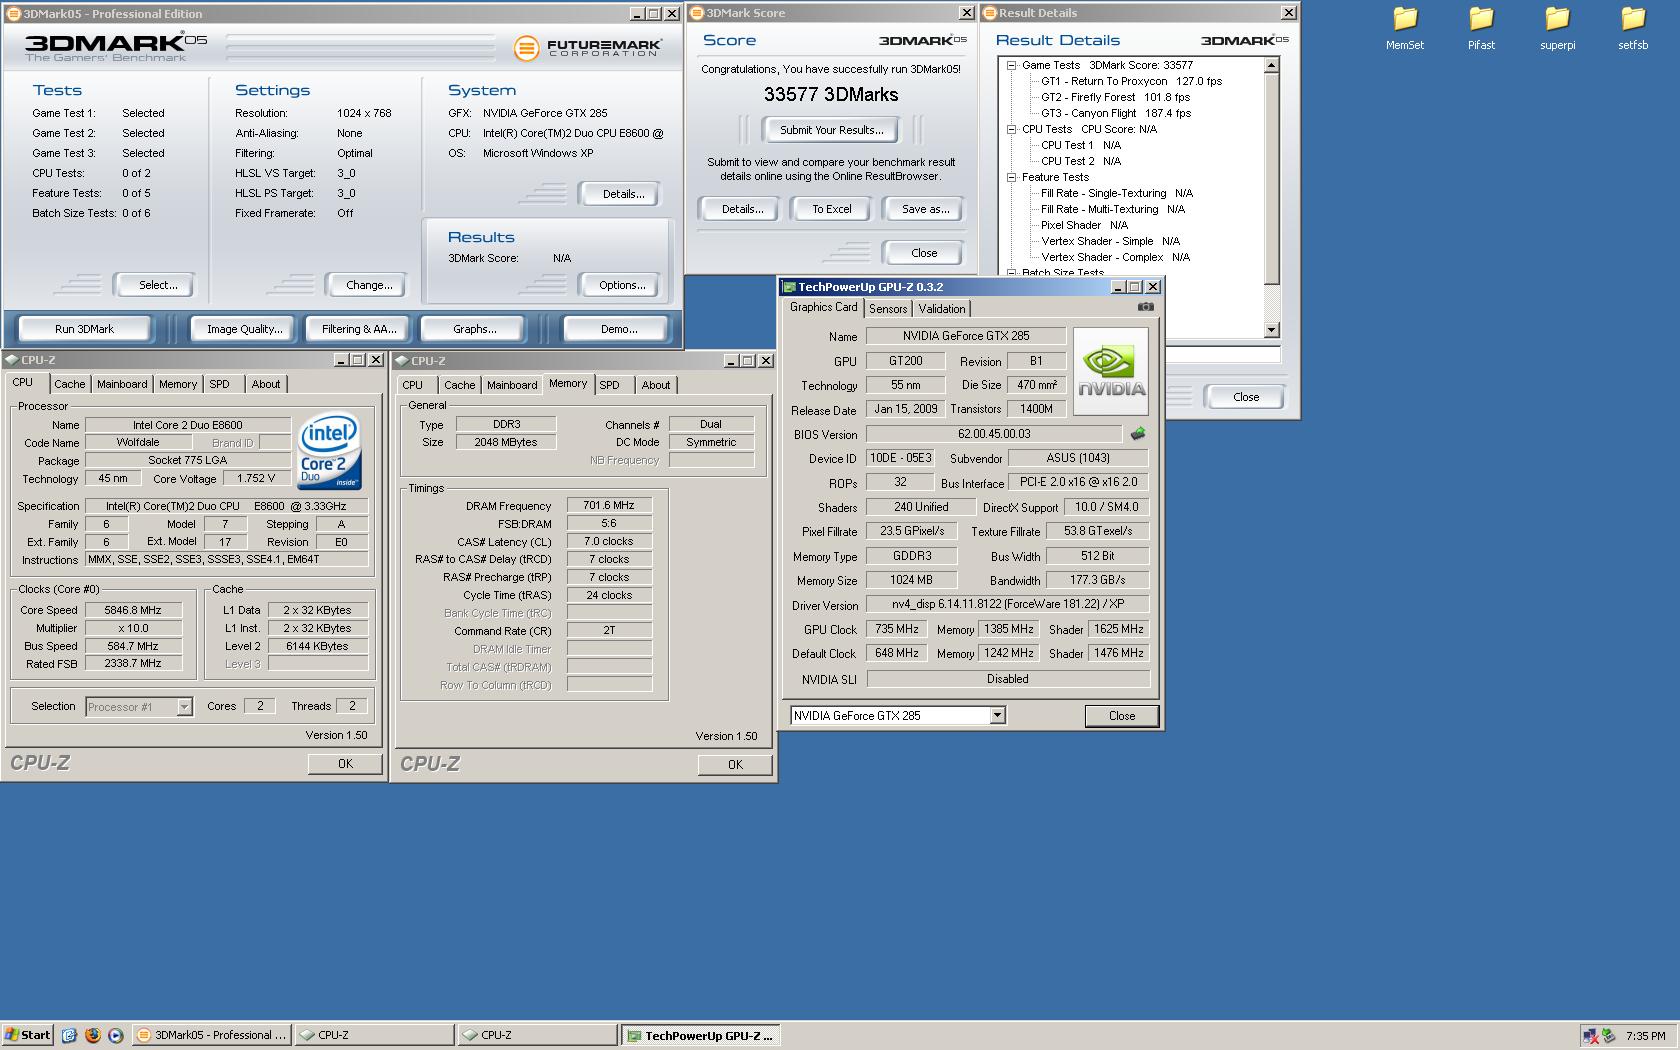
Task: Open SPD tab in CPU-Z Memory window
Action: pyautogui.click(x=610, y=385)
